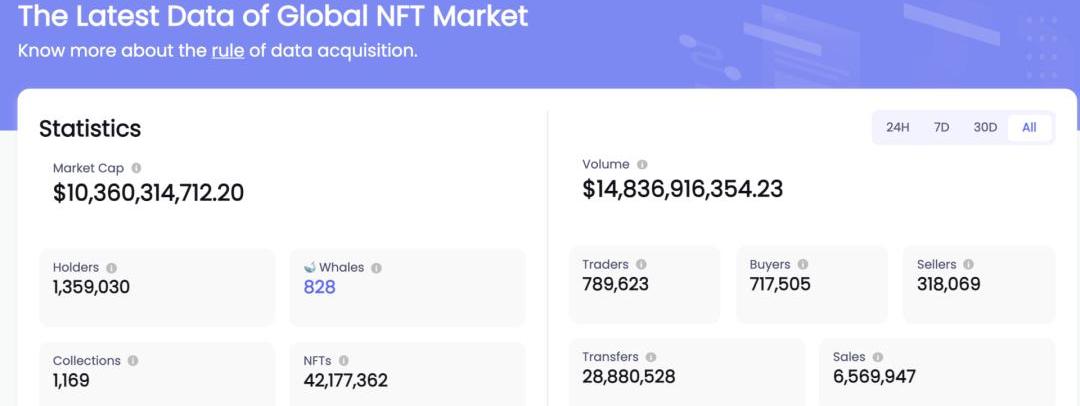Open the data acquisition rule link
The width and height of the screenshot is (1080, 406).
pos(228,50)
